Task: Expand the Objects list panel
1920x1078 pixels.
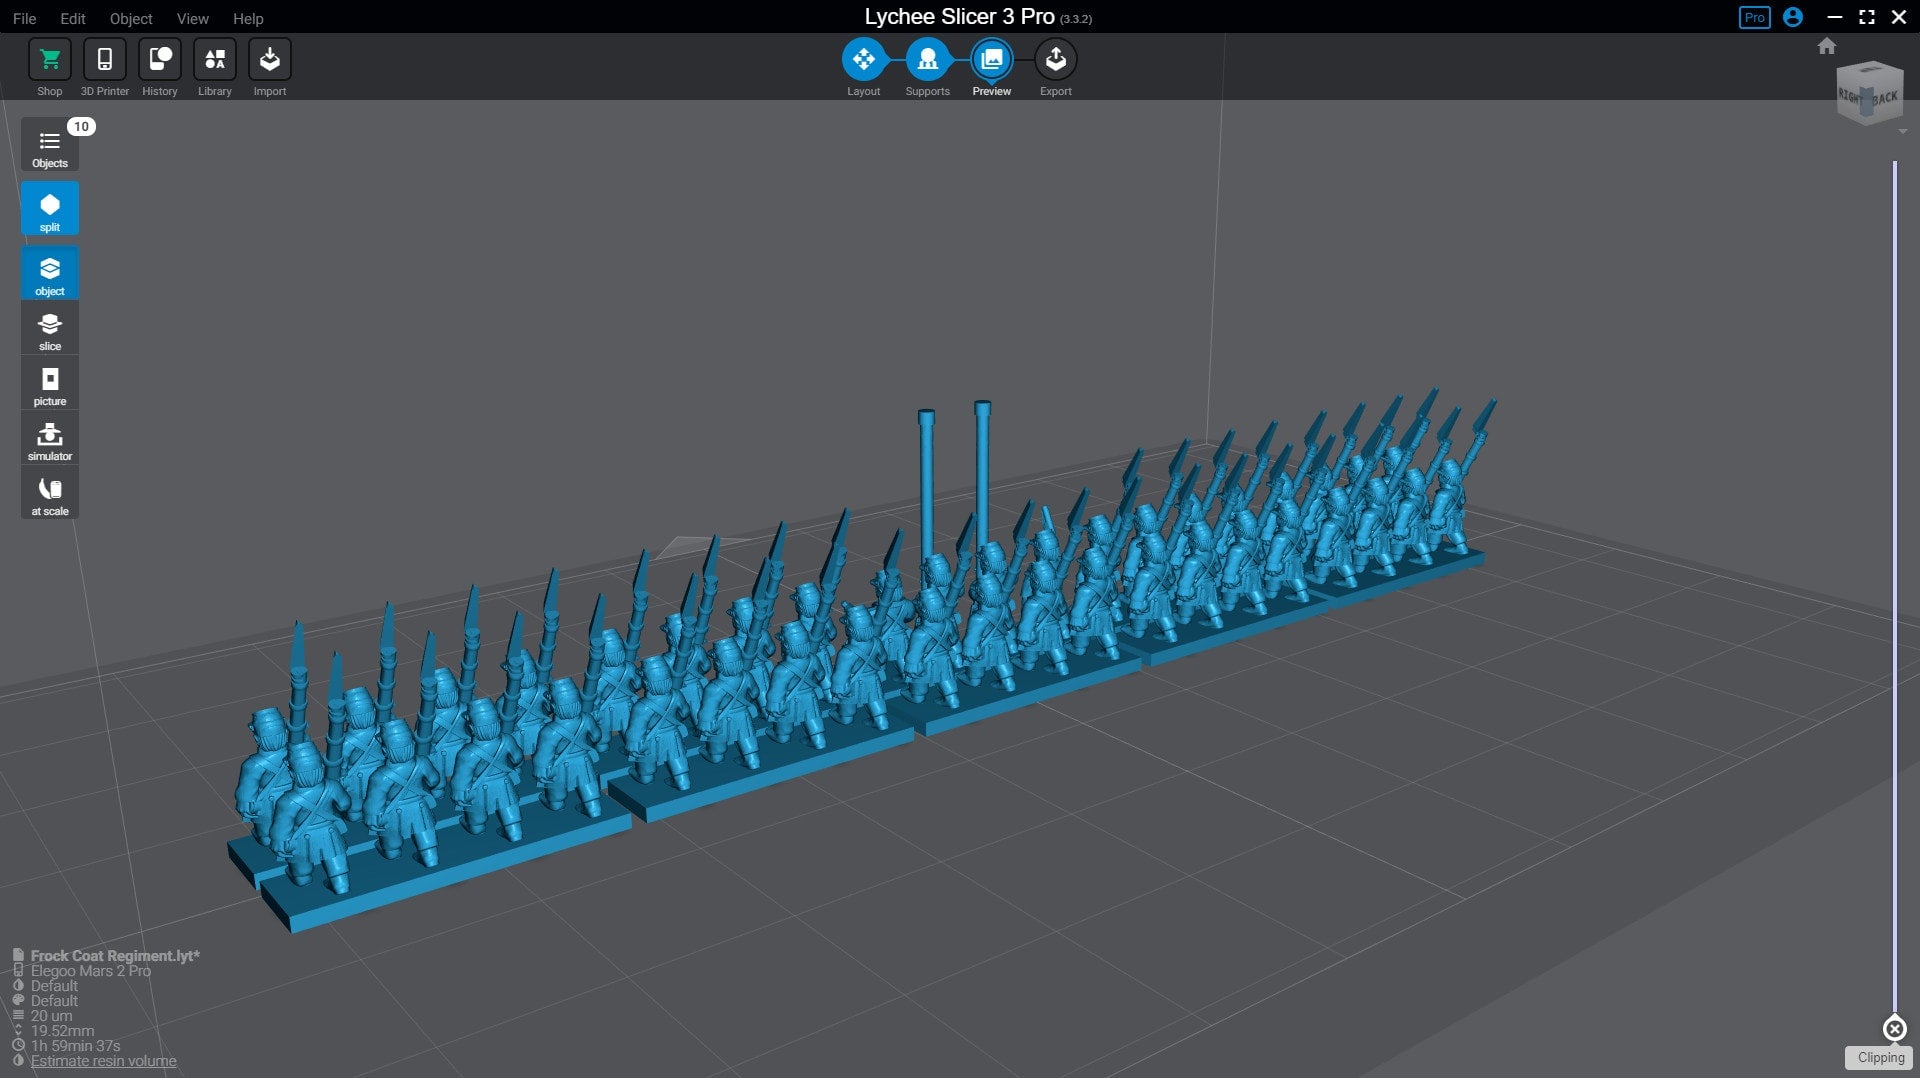Action: (49, 146)
